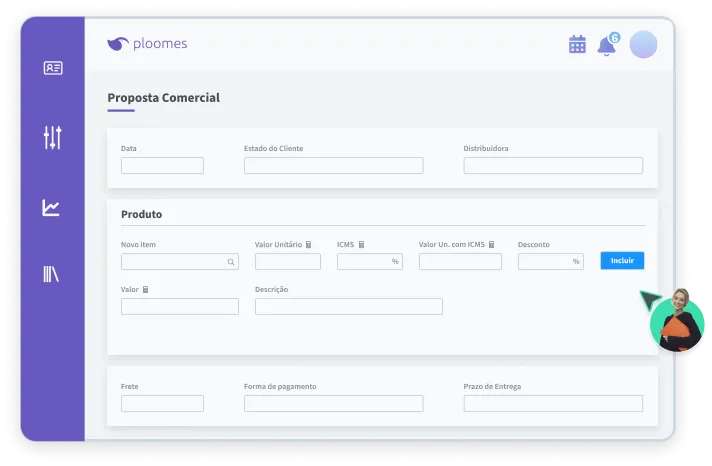Focus the Estado do Cliente field
The image size is (712, 466).
click(334, 165)
